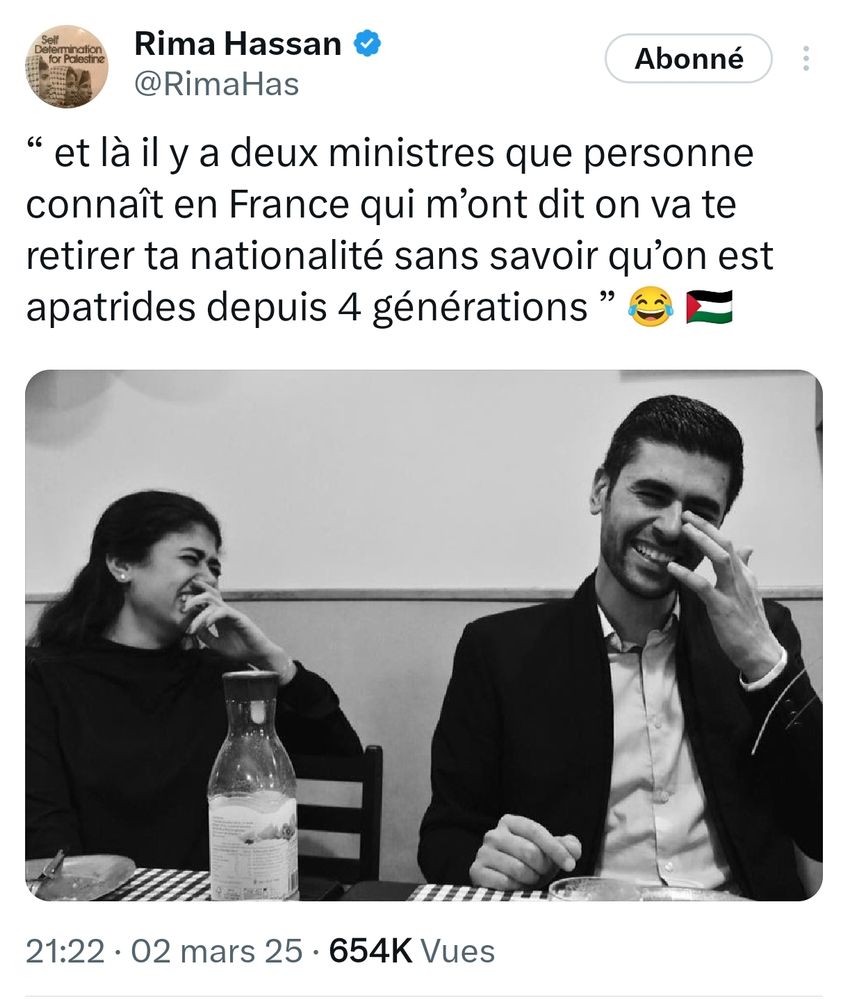Click the phrase 4 générations in tweet
The height and width of the screenshot is (1000, 848).
463,308
